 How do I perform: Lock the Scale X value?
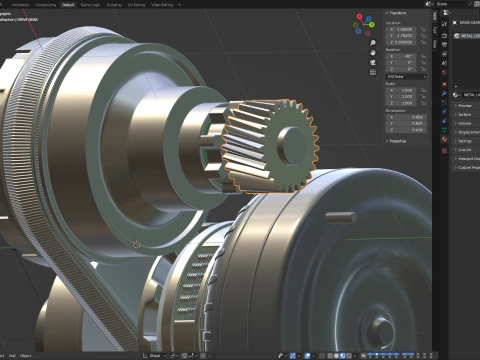click(x=423, y=90)
